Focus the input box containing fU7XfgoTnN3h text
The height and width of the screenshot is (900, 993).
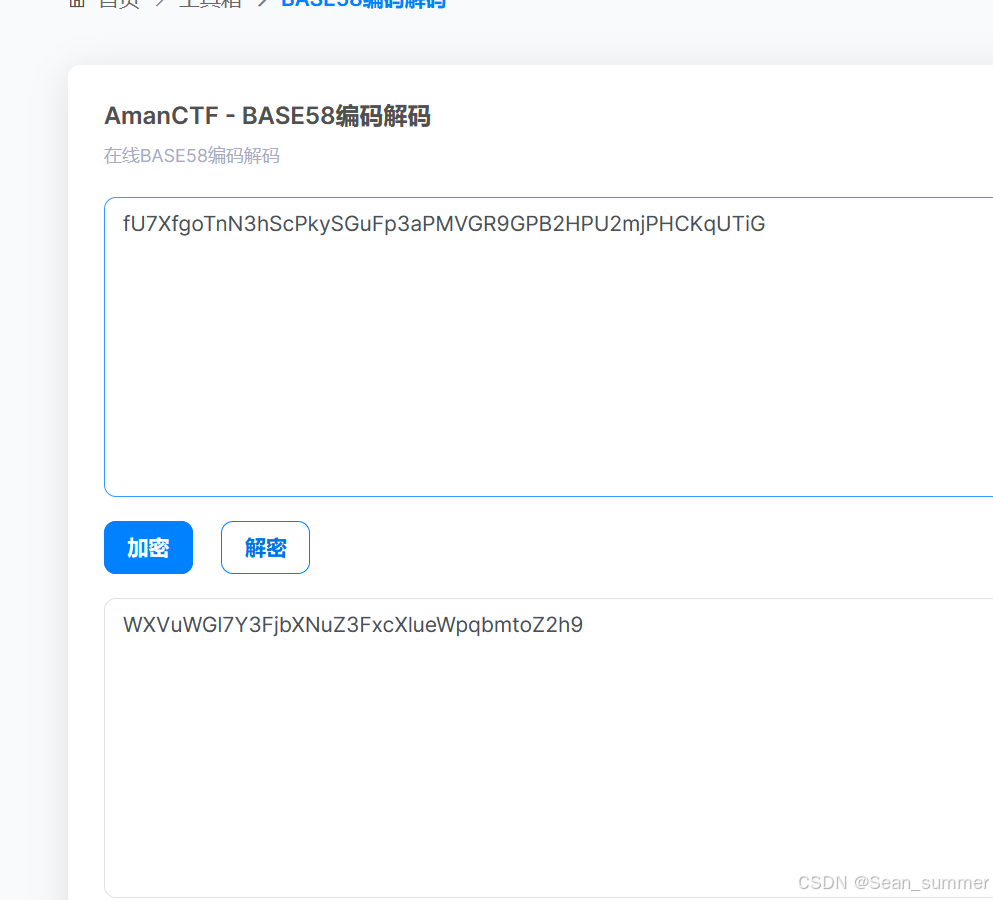548,347
